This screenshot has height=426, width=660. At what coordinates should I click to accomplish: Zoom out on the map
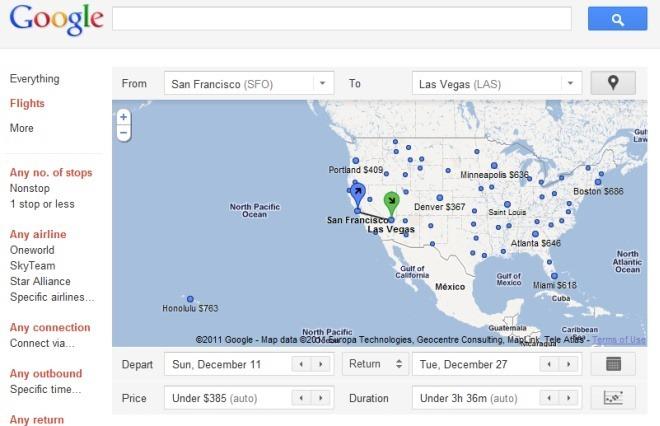tap(124, 131)
